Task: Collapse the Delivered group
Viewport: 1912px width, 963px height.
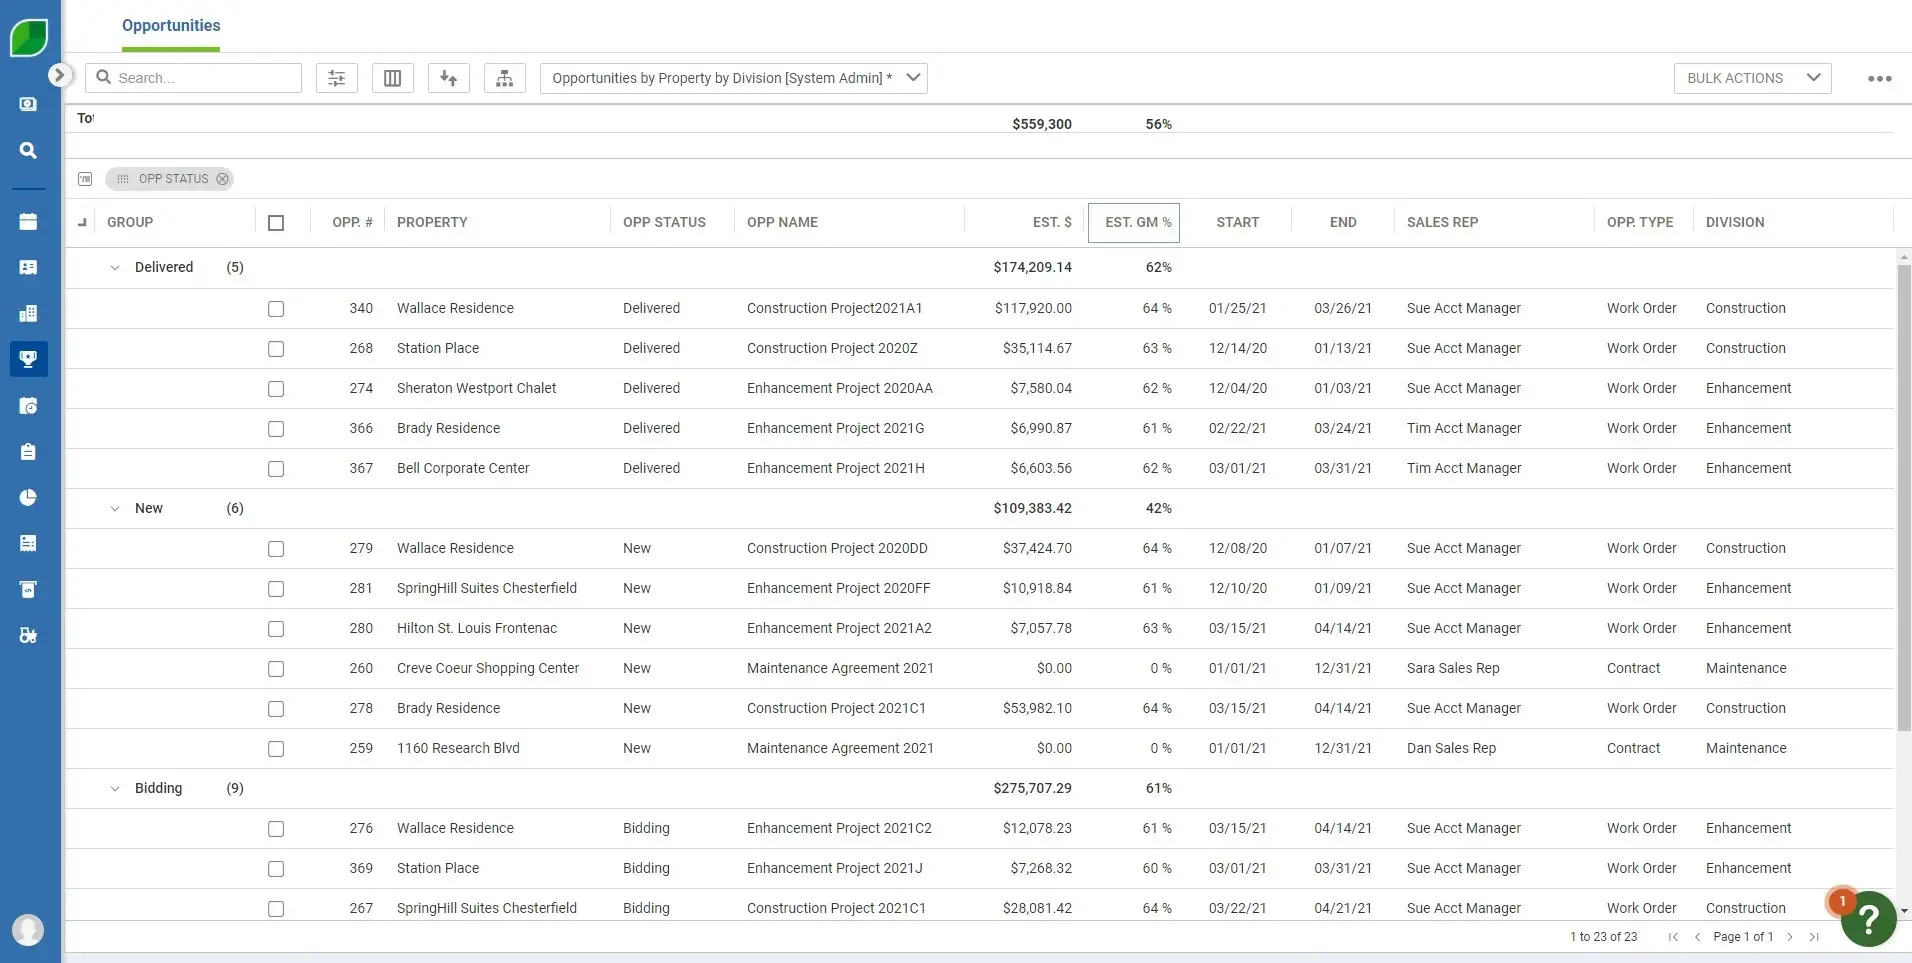Action: coord(114,267)
